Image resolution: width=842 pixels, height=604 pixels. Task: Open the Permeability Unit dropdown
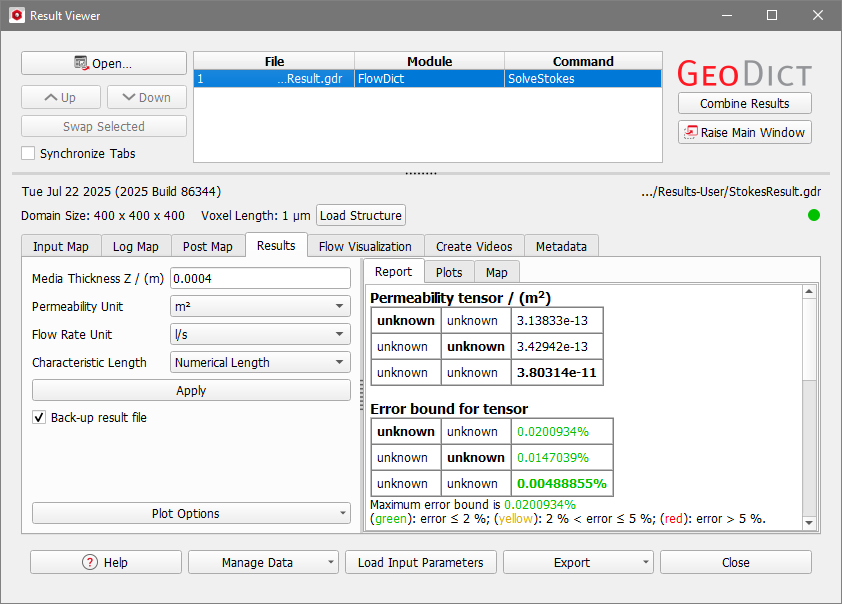[x=260, y=307]
